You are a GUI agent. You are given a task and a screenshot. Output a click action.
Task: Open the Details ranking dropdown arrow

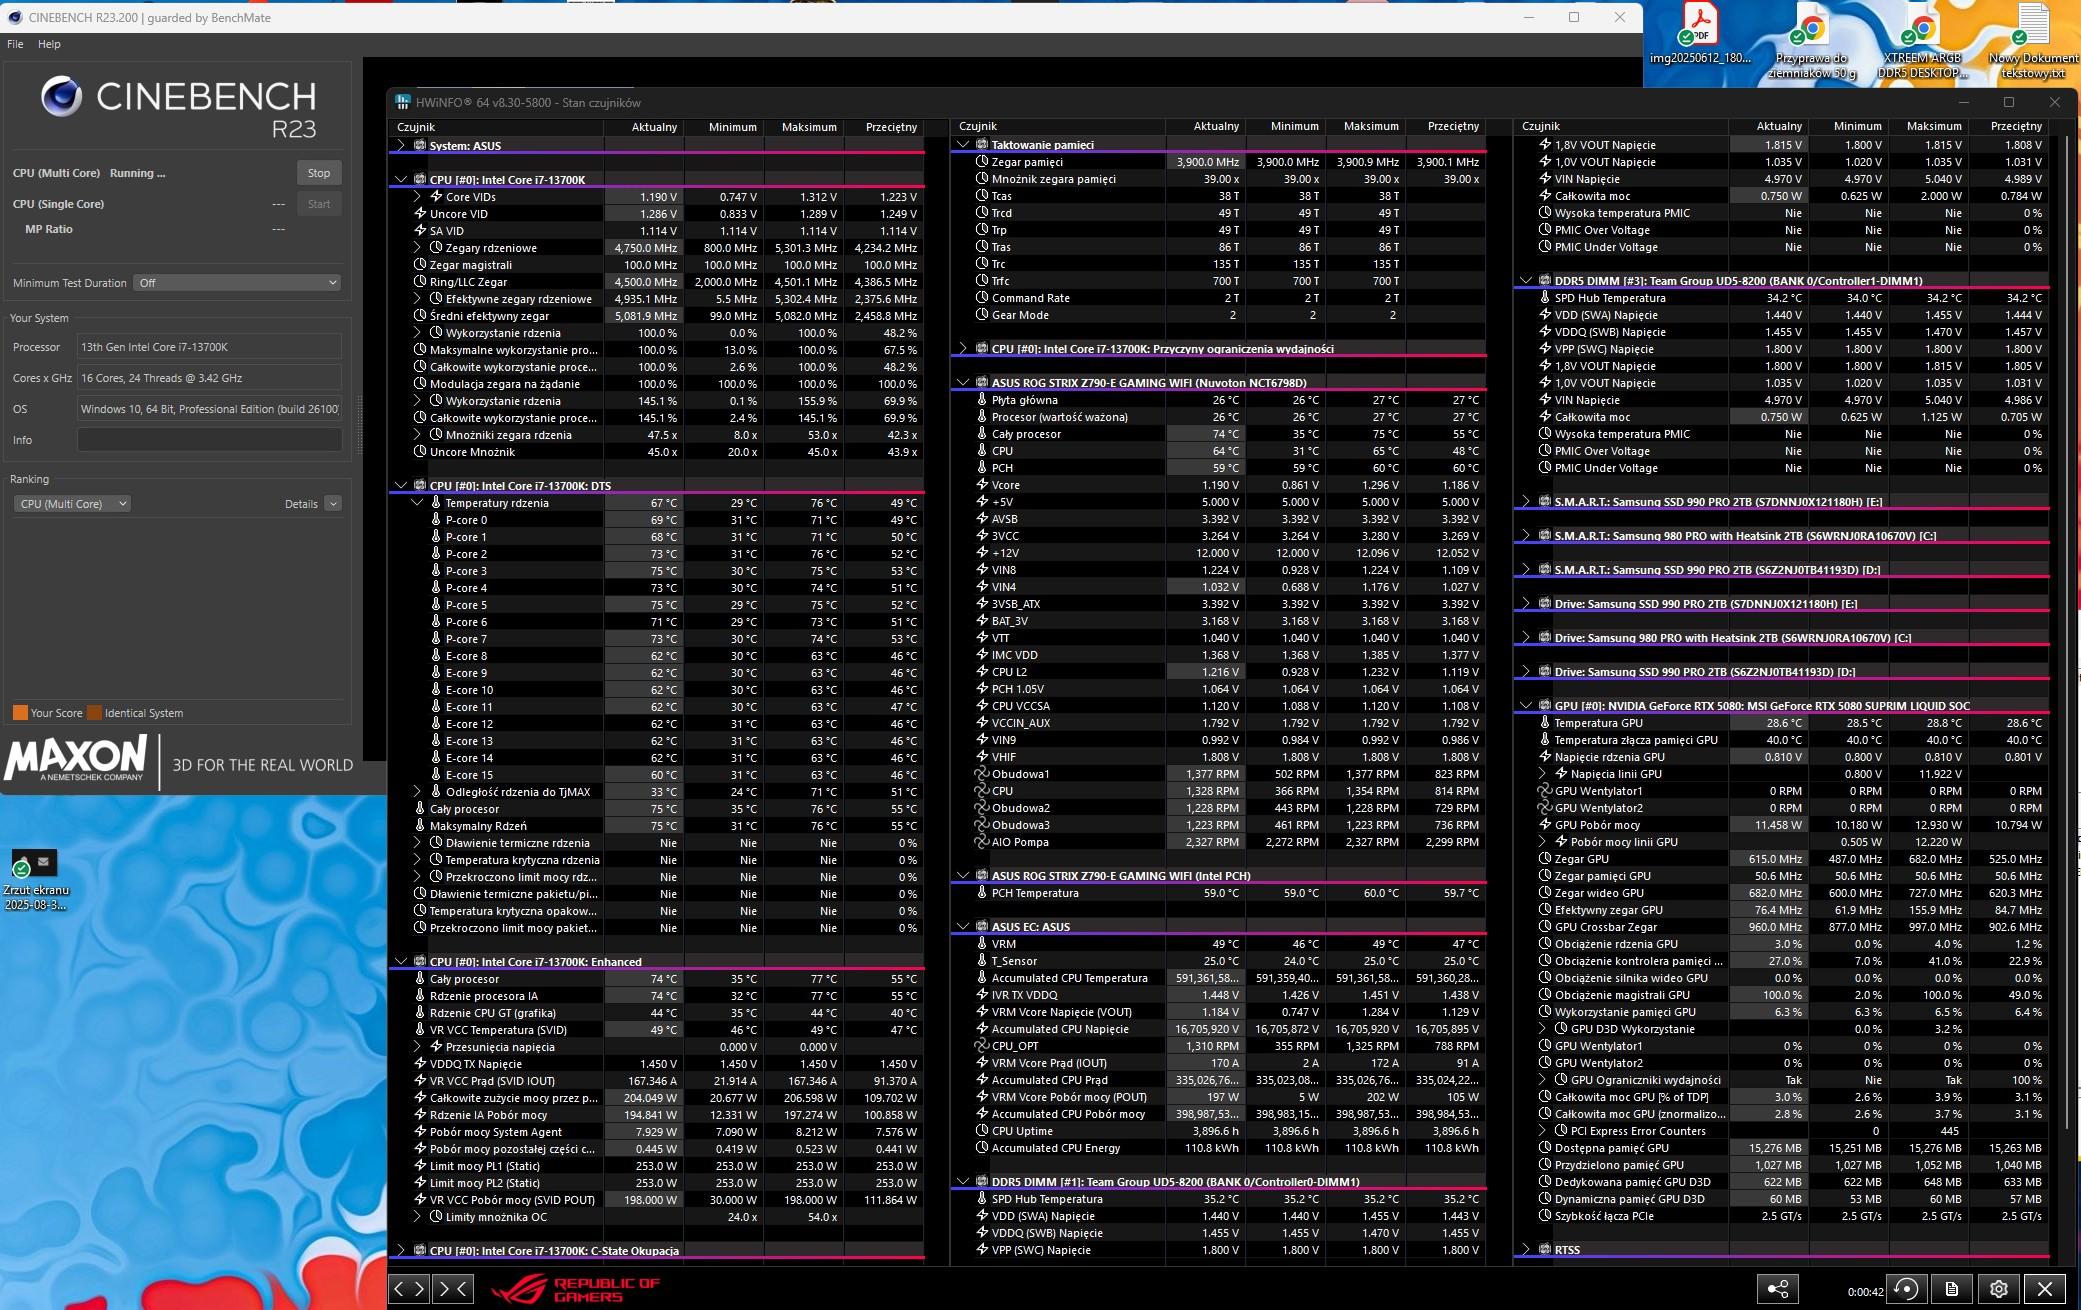[333, 504]
